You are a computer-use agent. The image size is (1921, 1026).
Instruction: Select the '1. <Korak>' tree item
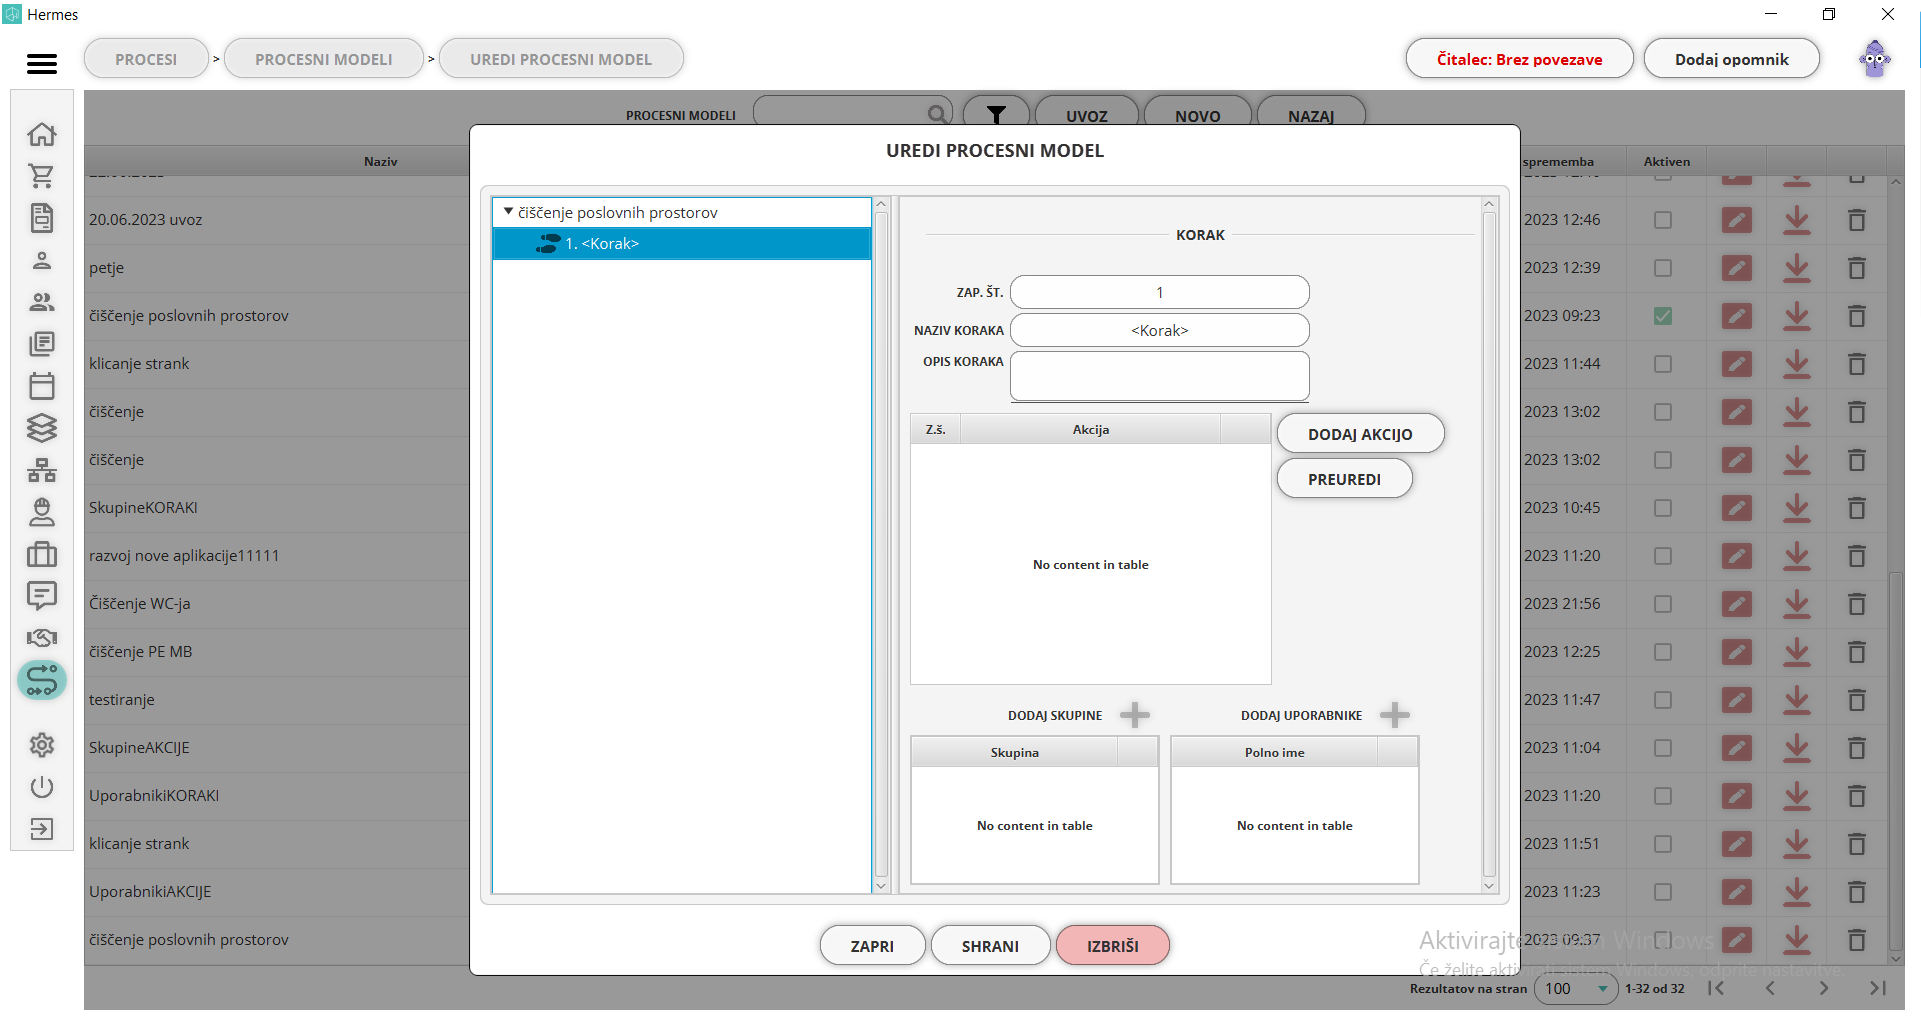tap(682, 244)
